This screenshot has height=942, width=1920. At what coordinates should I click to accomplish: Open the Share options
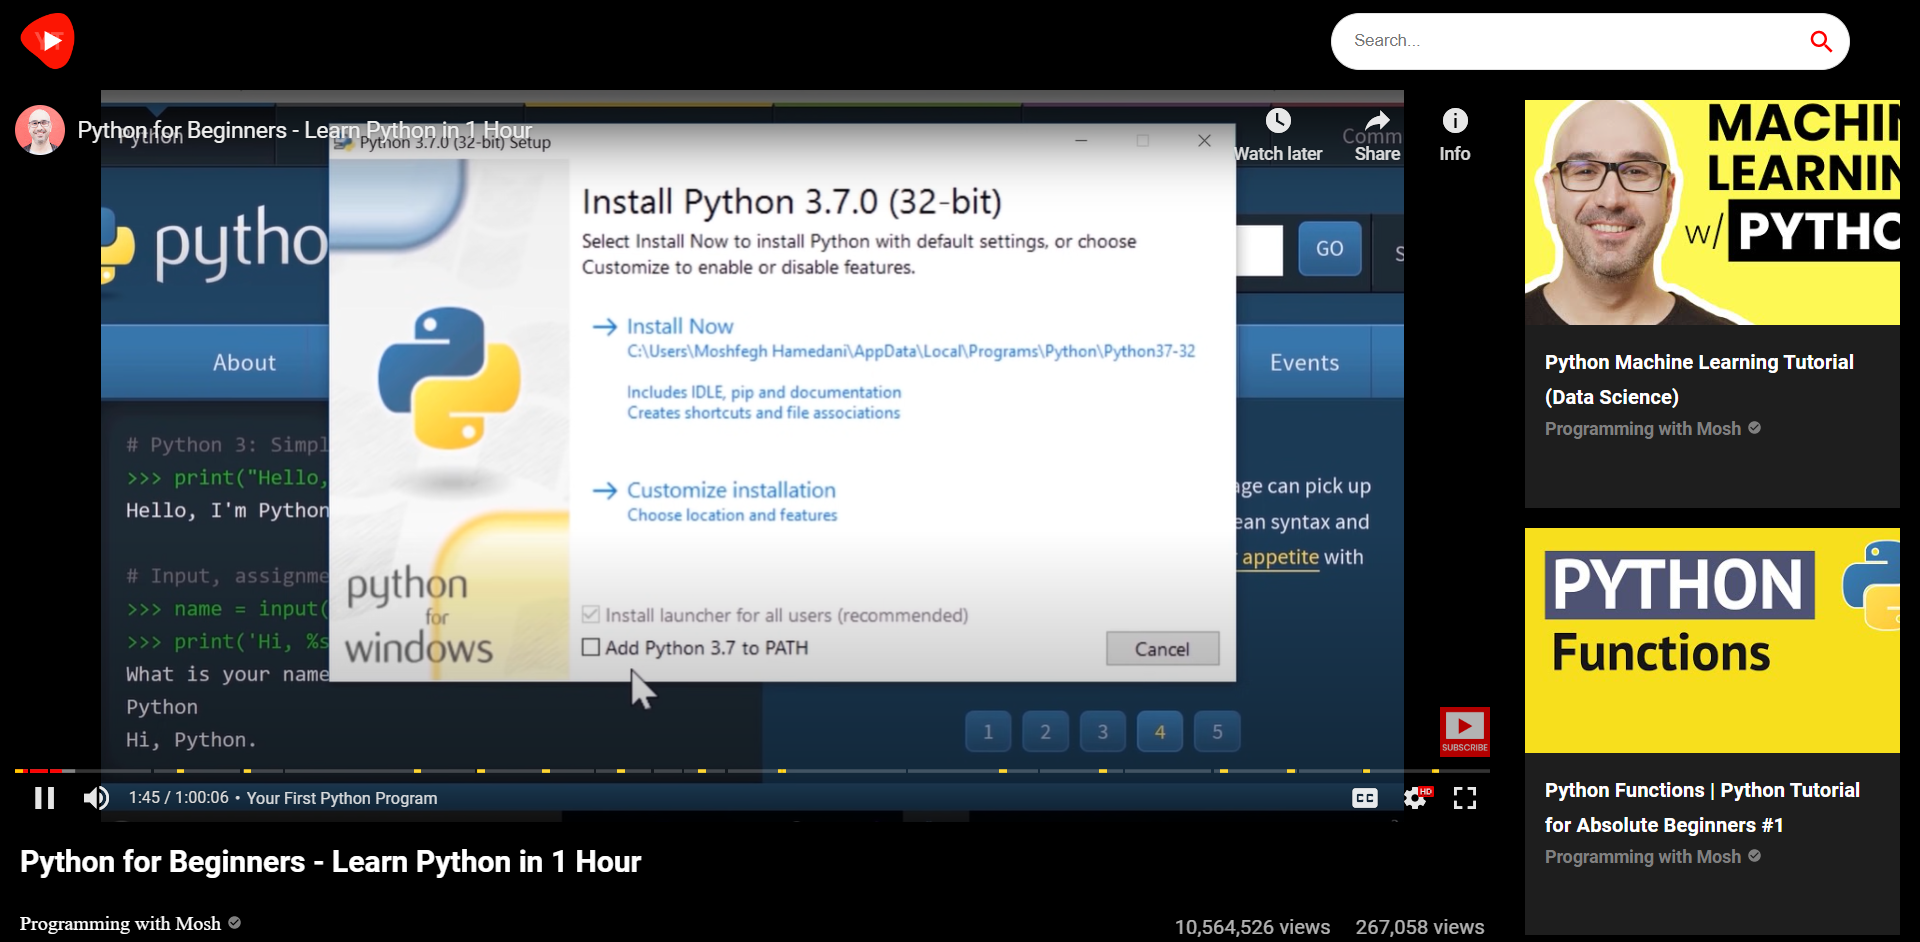point(1375,135)
